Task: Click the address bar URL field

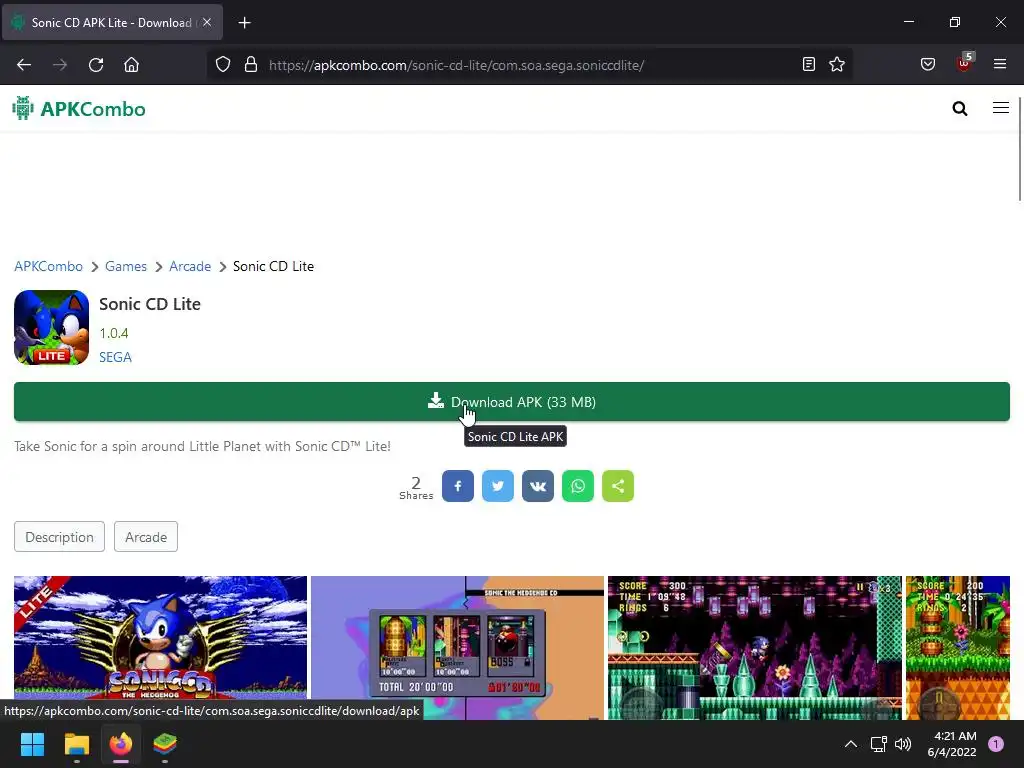Action: (x=529, y=65)
